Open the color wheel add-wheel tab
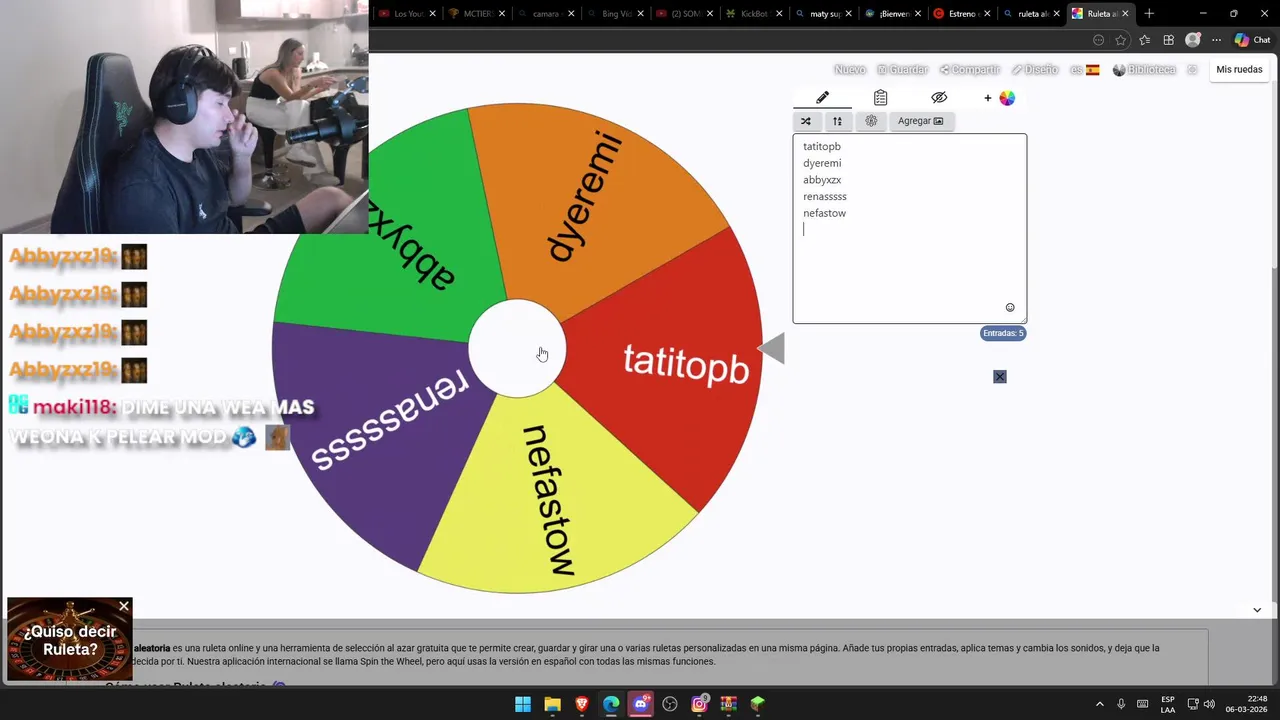This screenshot has height=720, width=1280. click(999, 97)
